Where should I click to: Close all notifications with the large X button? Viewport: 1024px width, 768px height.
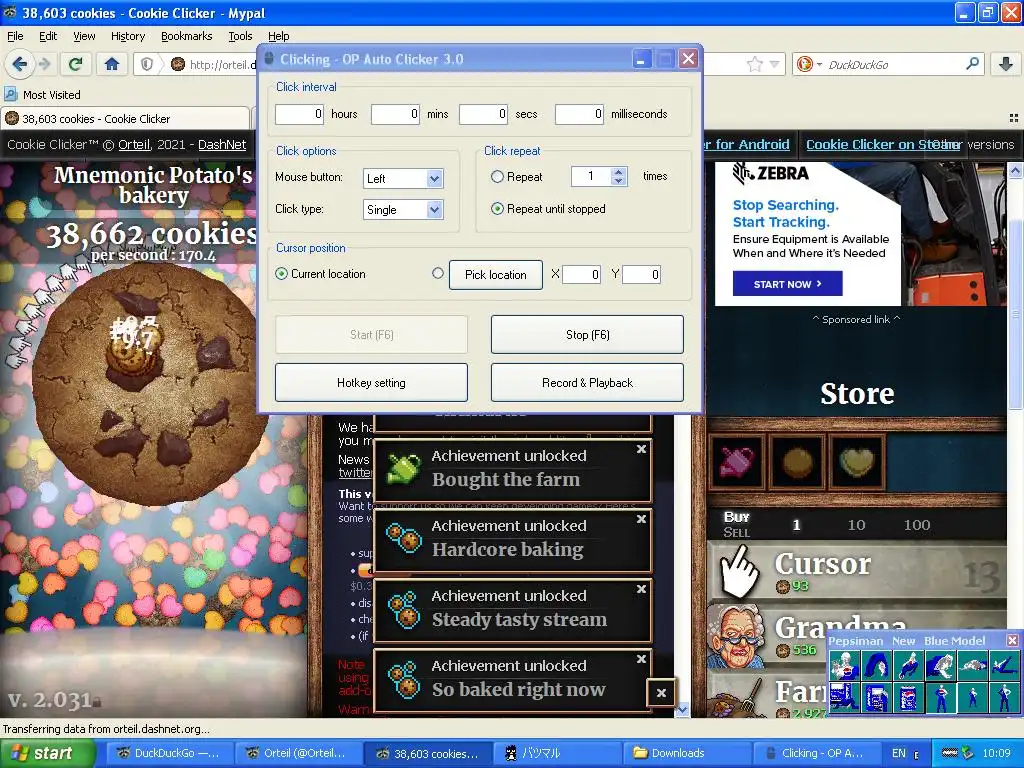(661, 693)
